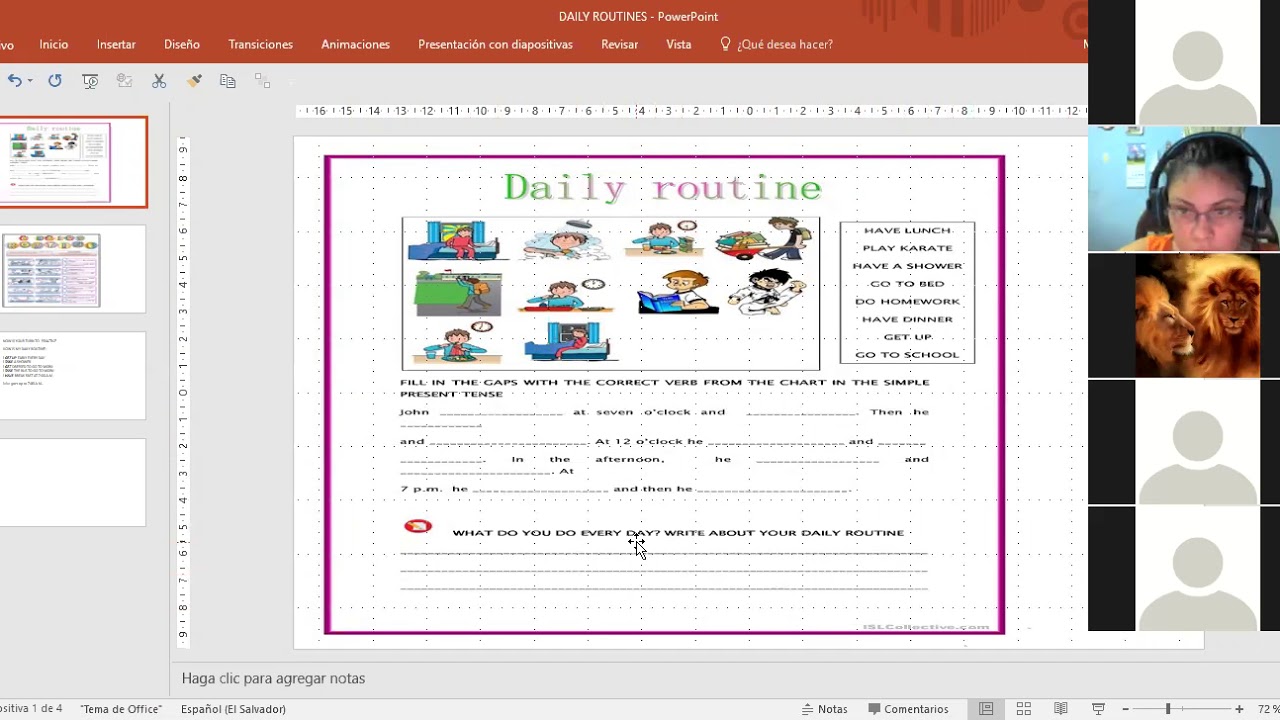Viewport: 1280px width, 720px height.
Task: Open the undo history dropdown arrow
Action: pos(30,81)
